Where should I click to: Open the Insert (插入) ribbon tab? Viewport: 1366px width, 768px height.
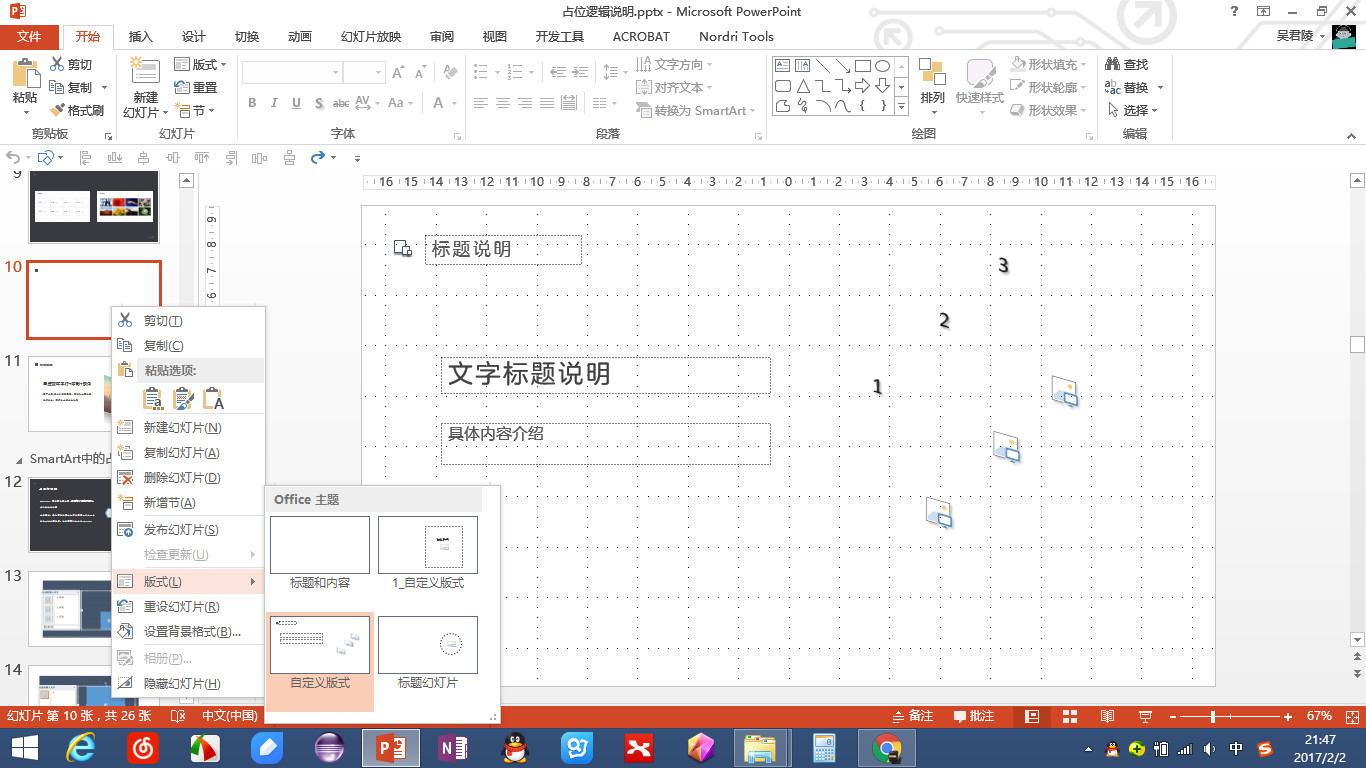[x=141, y=37]
